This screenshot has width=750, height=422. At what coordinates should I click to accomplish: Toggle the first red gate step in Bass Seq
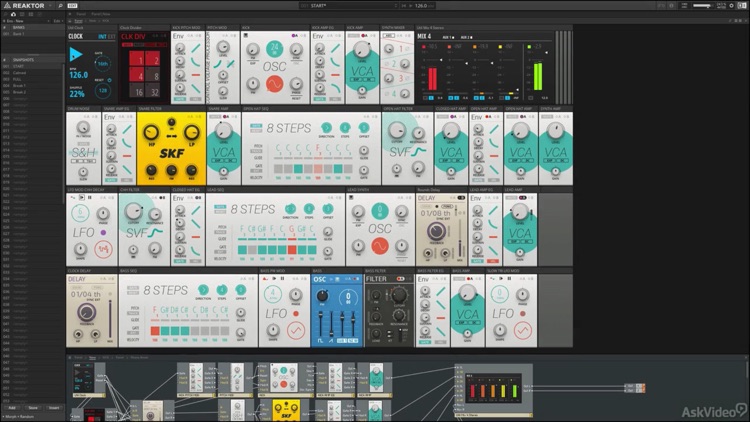point(155,331)
